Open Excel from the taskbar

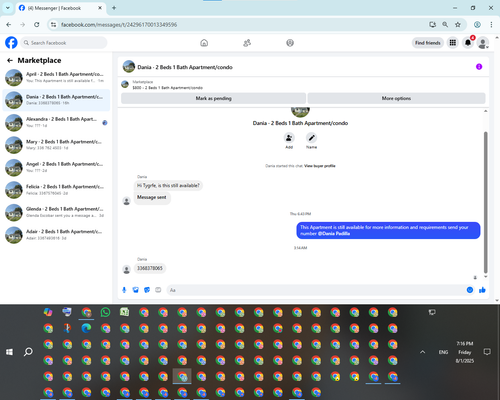point(125,312)
